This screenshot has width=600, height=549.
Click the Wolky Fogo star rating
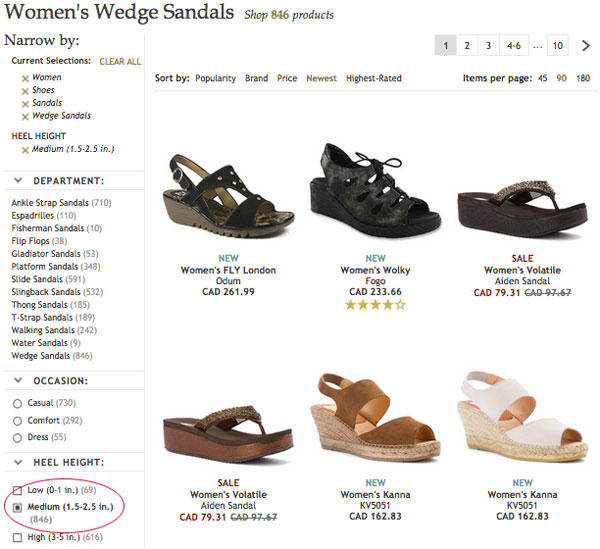coord(375,305)
